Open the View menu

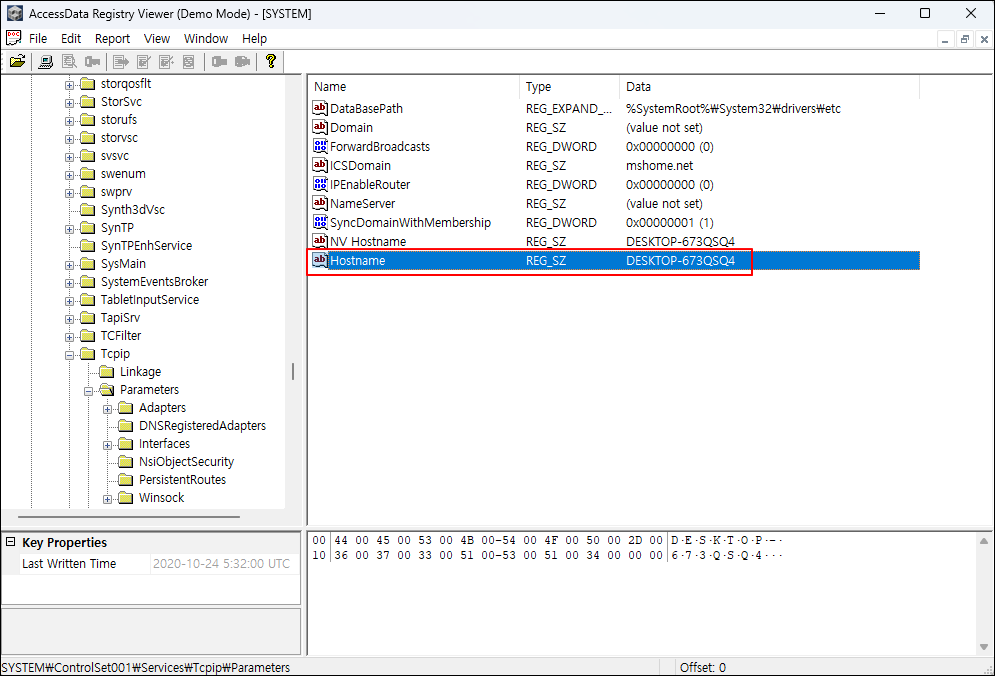click(157, 39)
